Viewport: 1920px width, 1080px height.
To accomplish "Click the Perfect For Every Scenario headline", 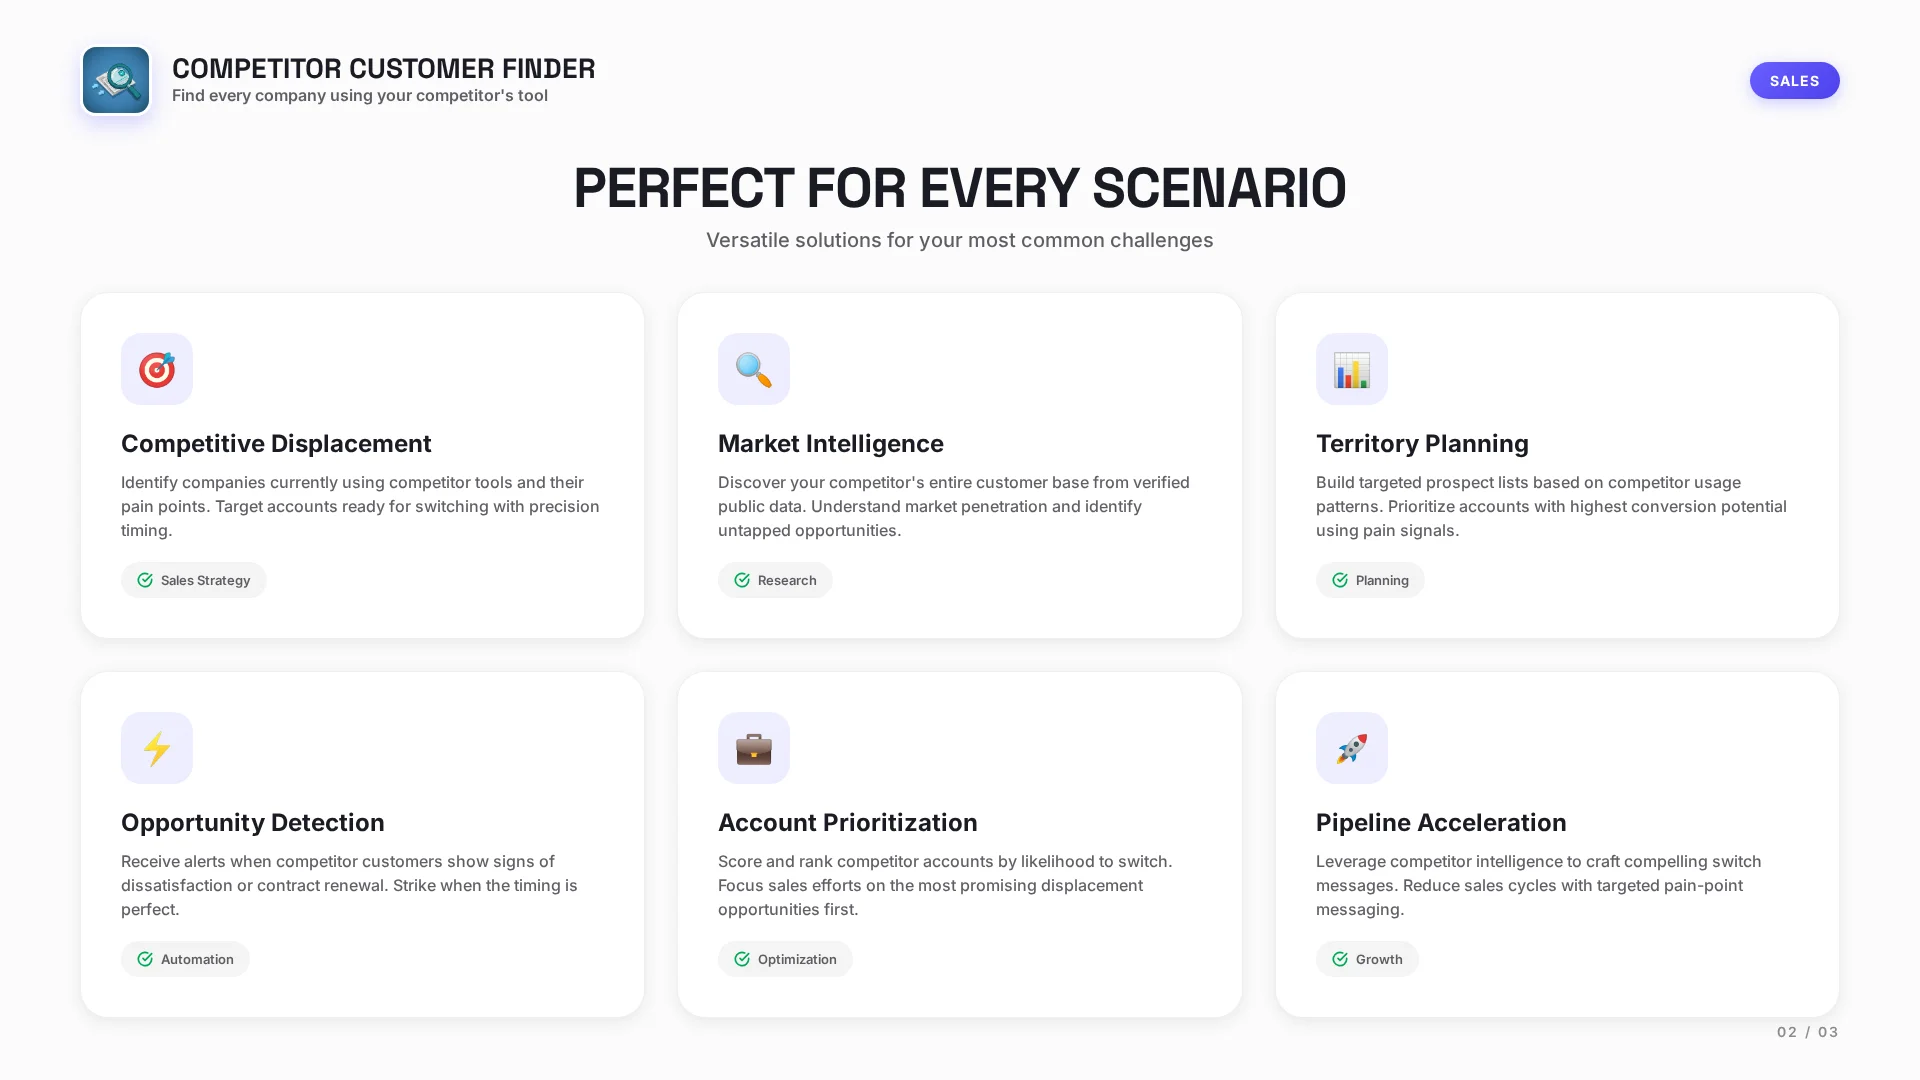I will (960, 188).
